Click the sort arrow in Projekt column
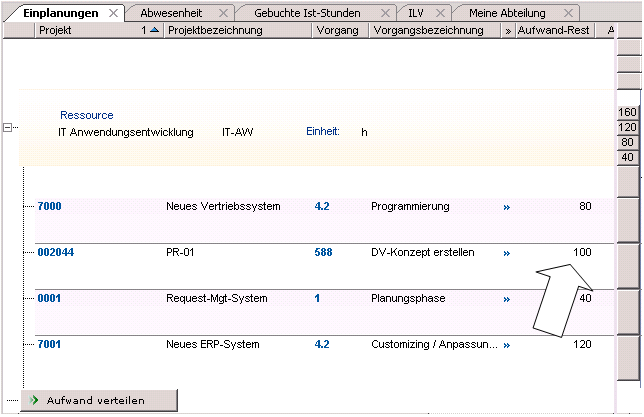The width and height of the screenshot is (644, 417). [154, 31]
